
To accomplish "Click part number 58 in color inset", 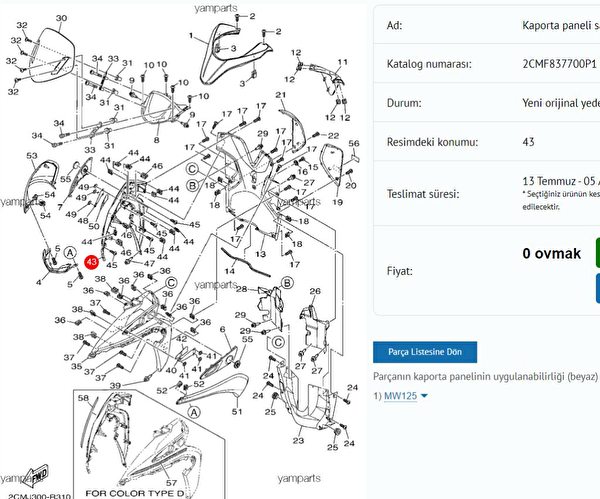I will 84,399.
